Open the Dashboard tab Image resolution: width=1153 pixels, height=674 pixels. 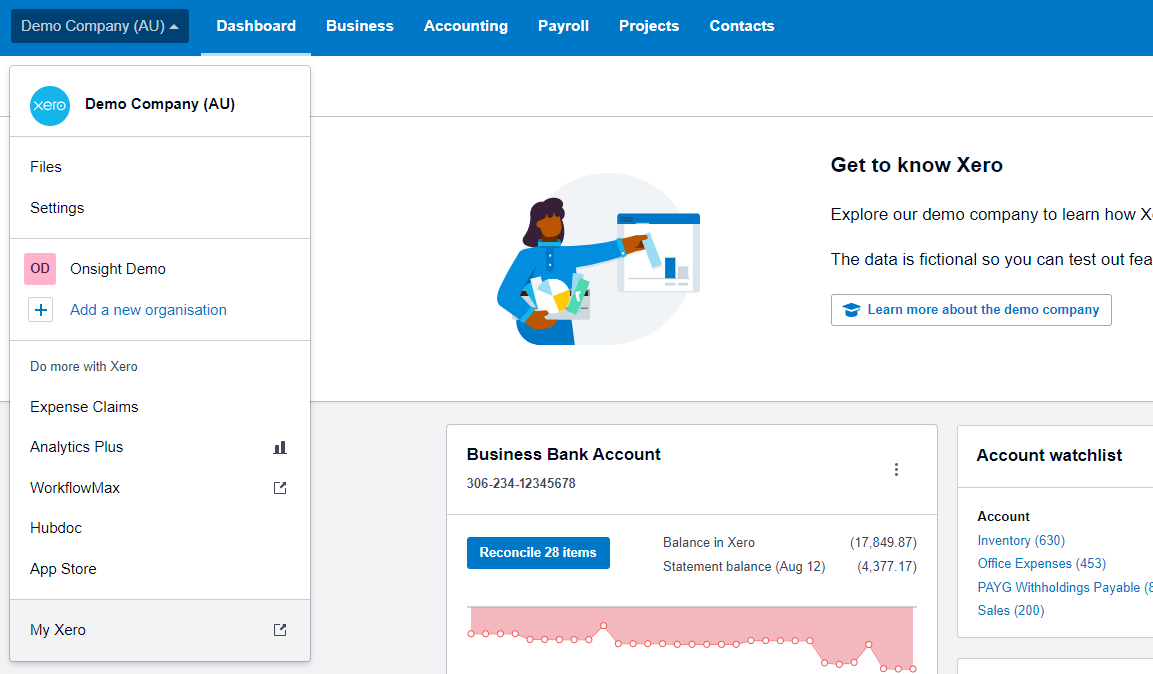click(x=256, y=26)
